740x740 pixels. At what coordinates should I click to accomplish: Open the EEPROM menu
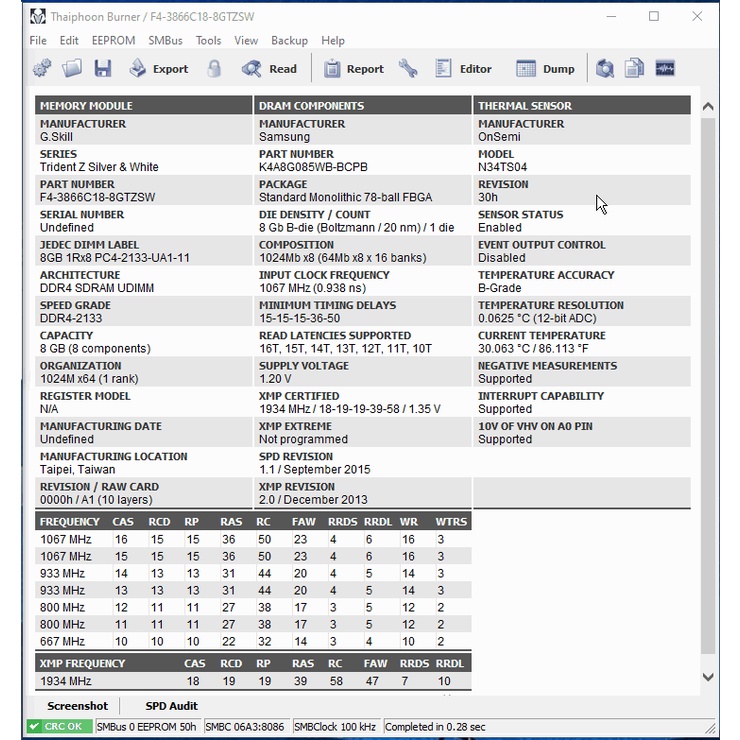coord(113,41)
